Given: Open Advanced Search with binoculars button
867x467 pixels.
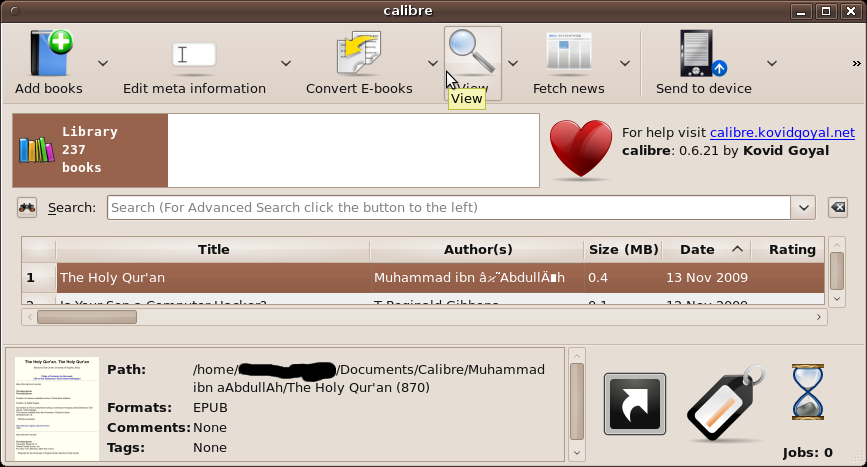Looking at the screenshot, I should [27, 208].
